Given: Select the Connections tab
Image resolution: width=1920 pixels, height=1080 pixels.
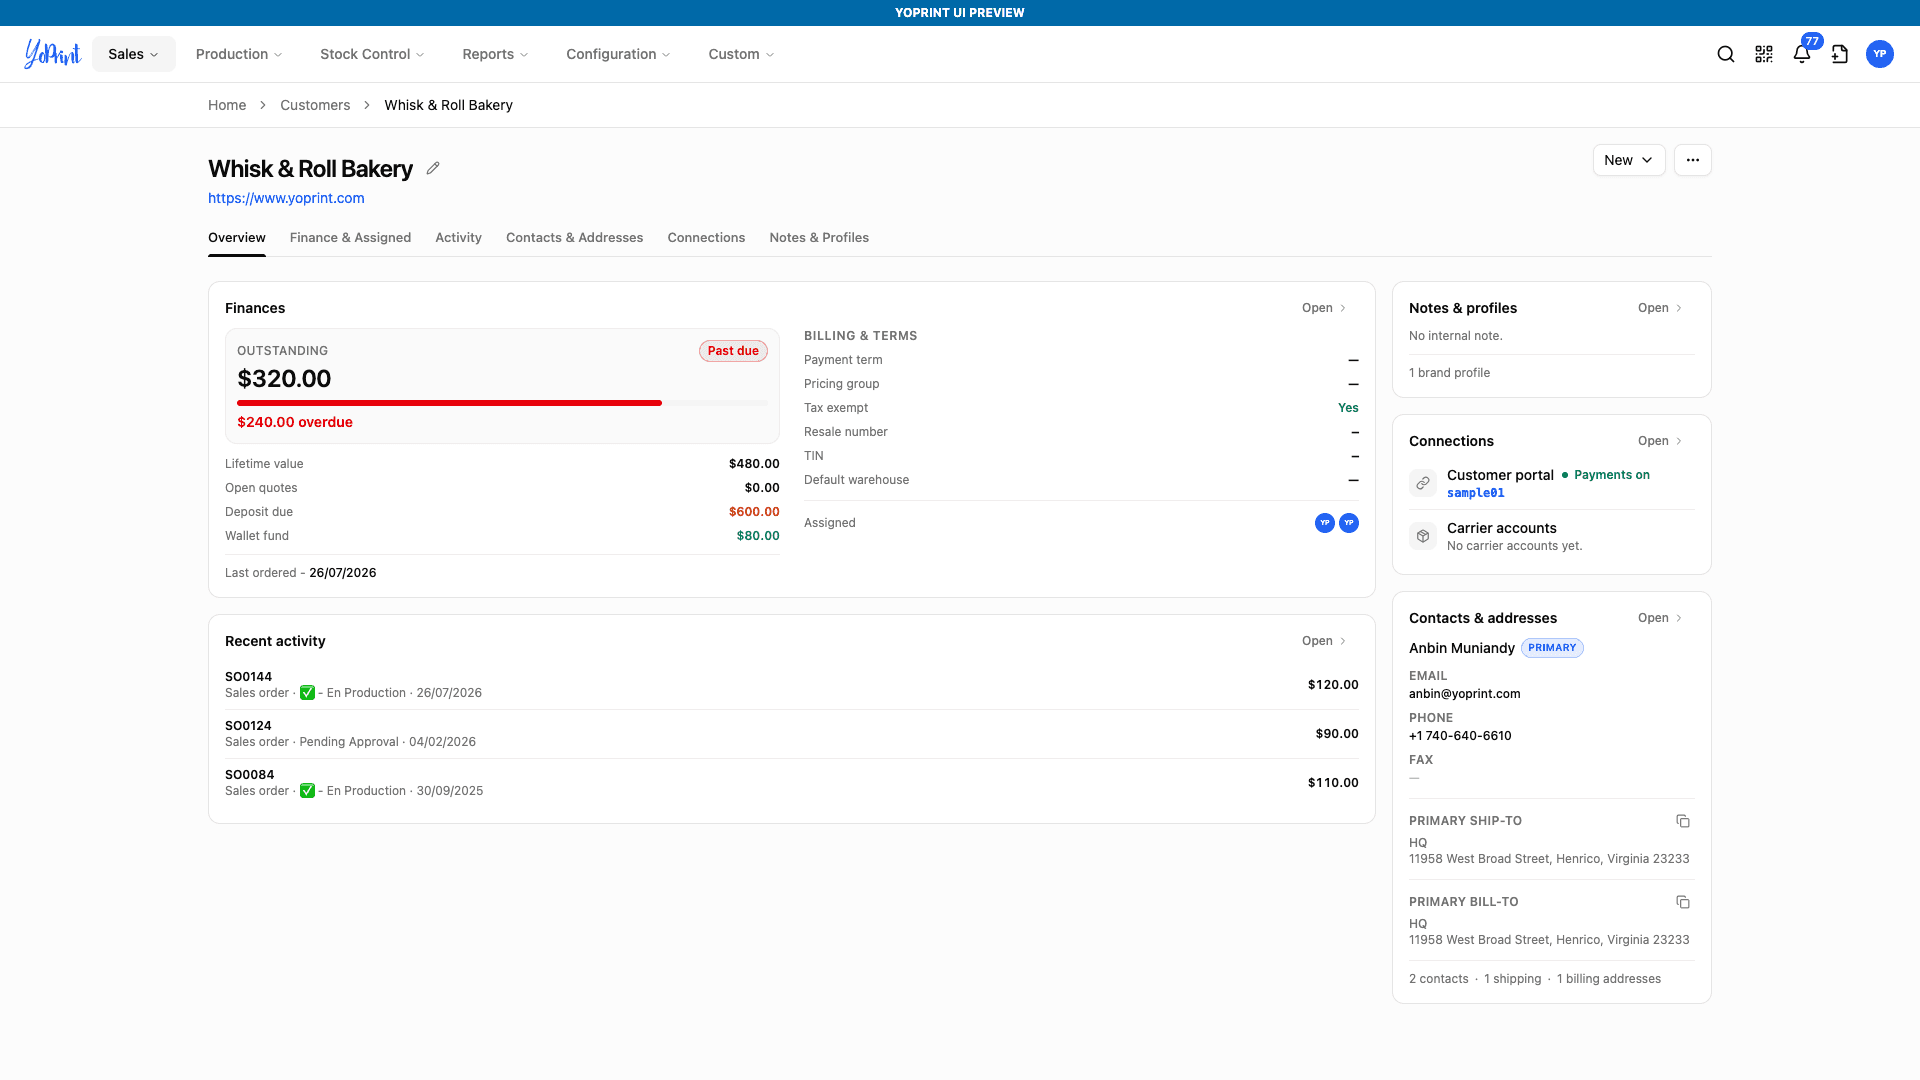Looking at the screenshot, I should click(706, 238).
